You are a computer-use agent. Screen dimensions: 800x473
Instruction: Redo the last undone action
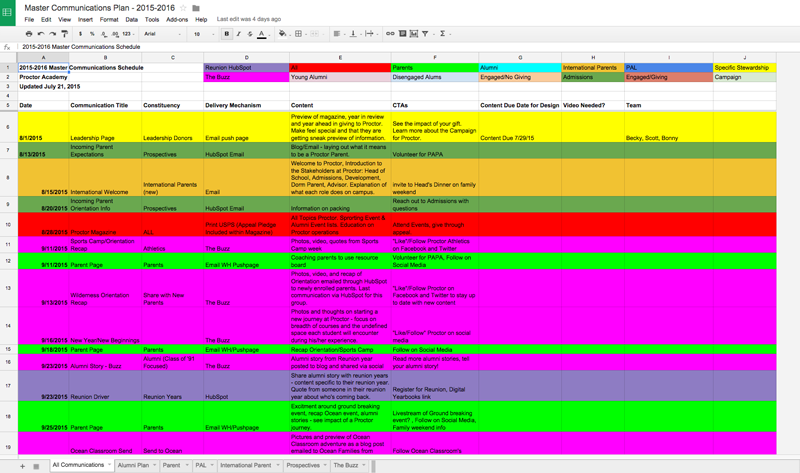point(53,34)
